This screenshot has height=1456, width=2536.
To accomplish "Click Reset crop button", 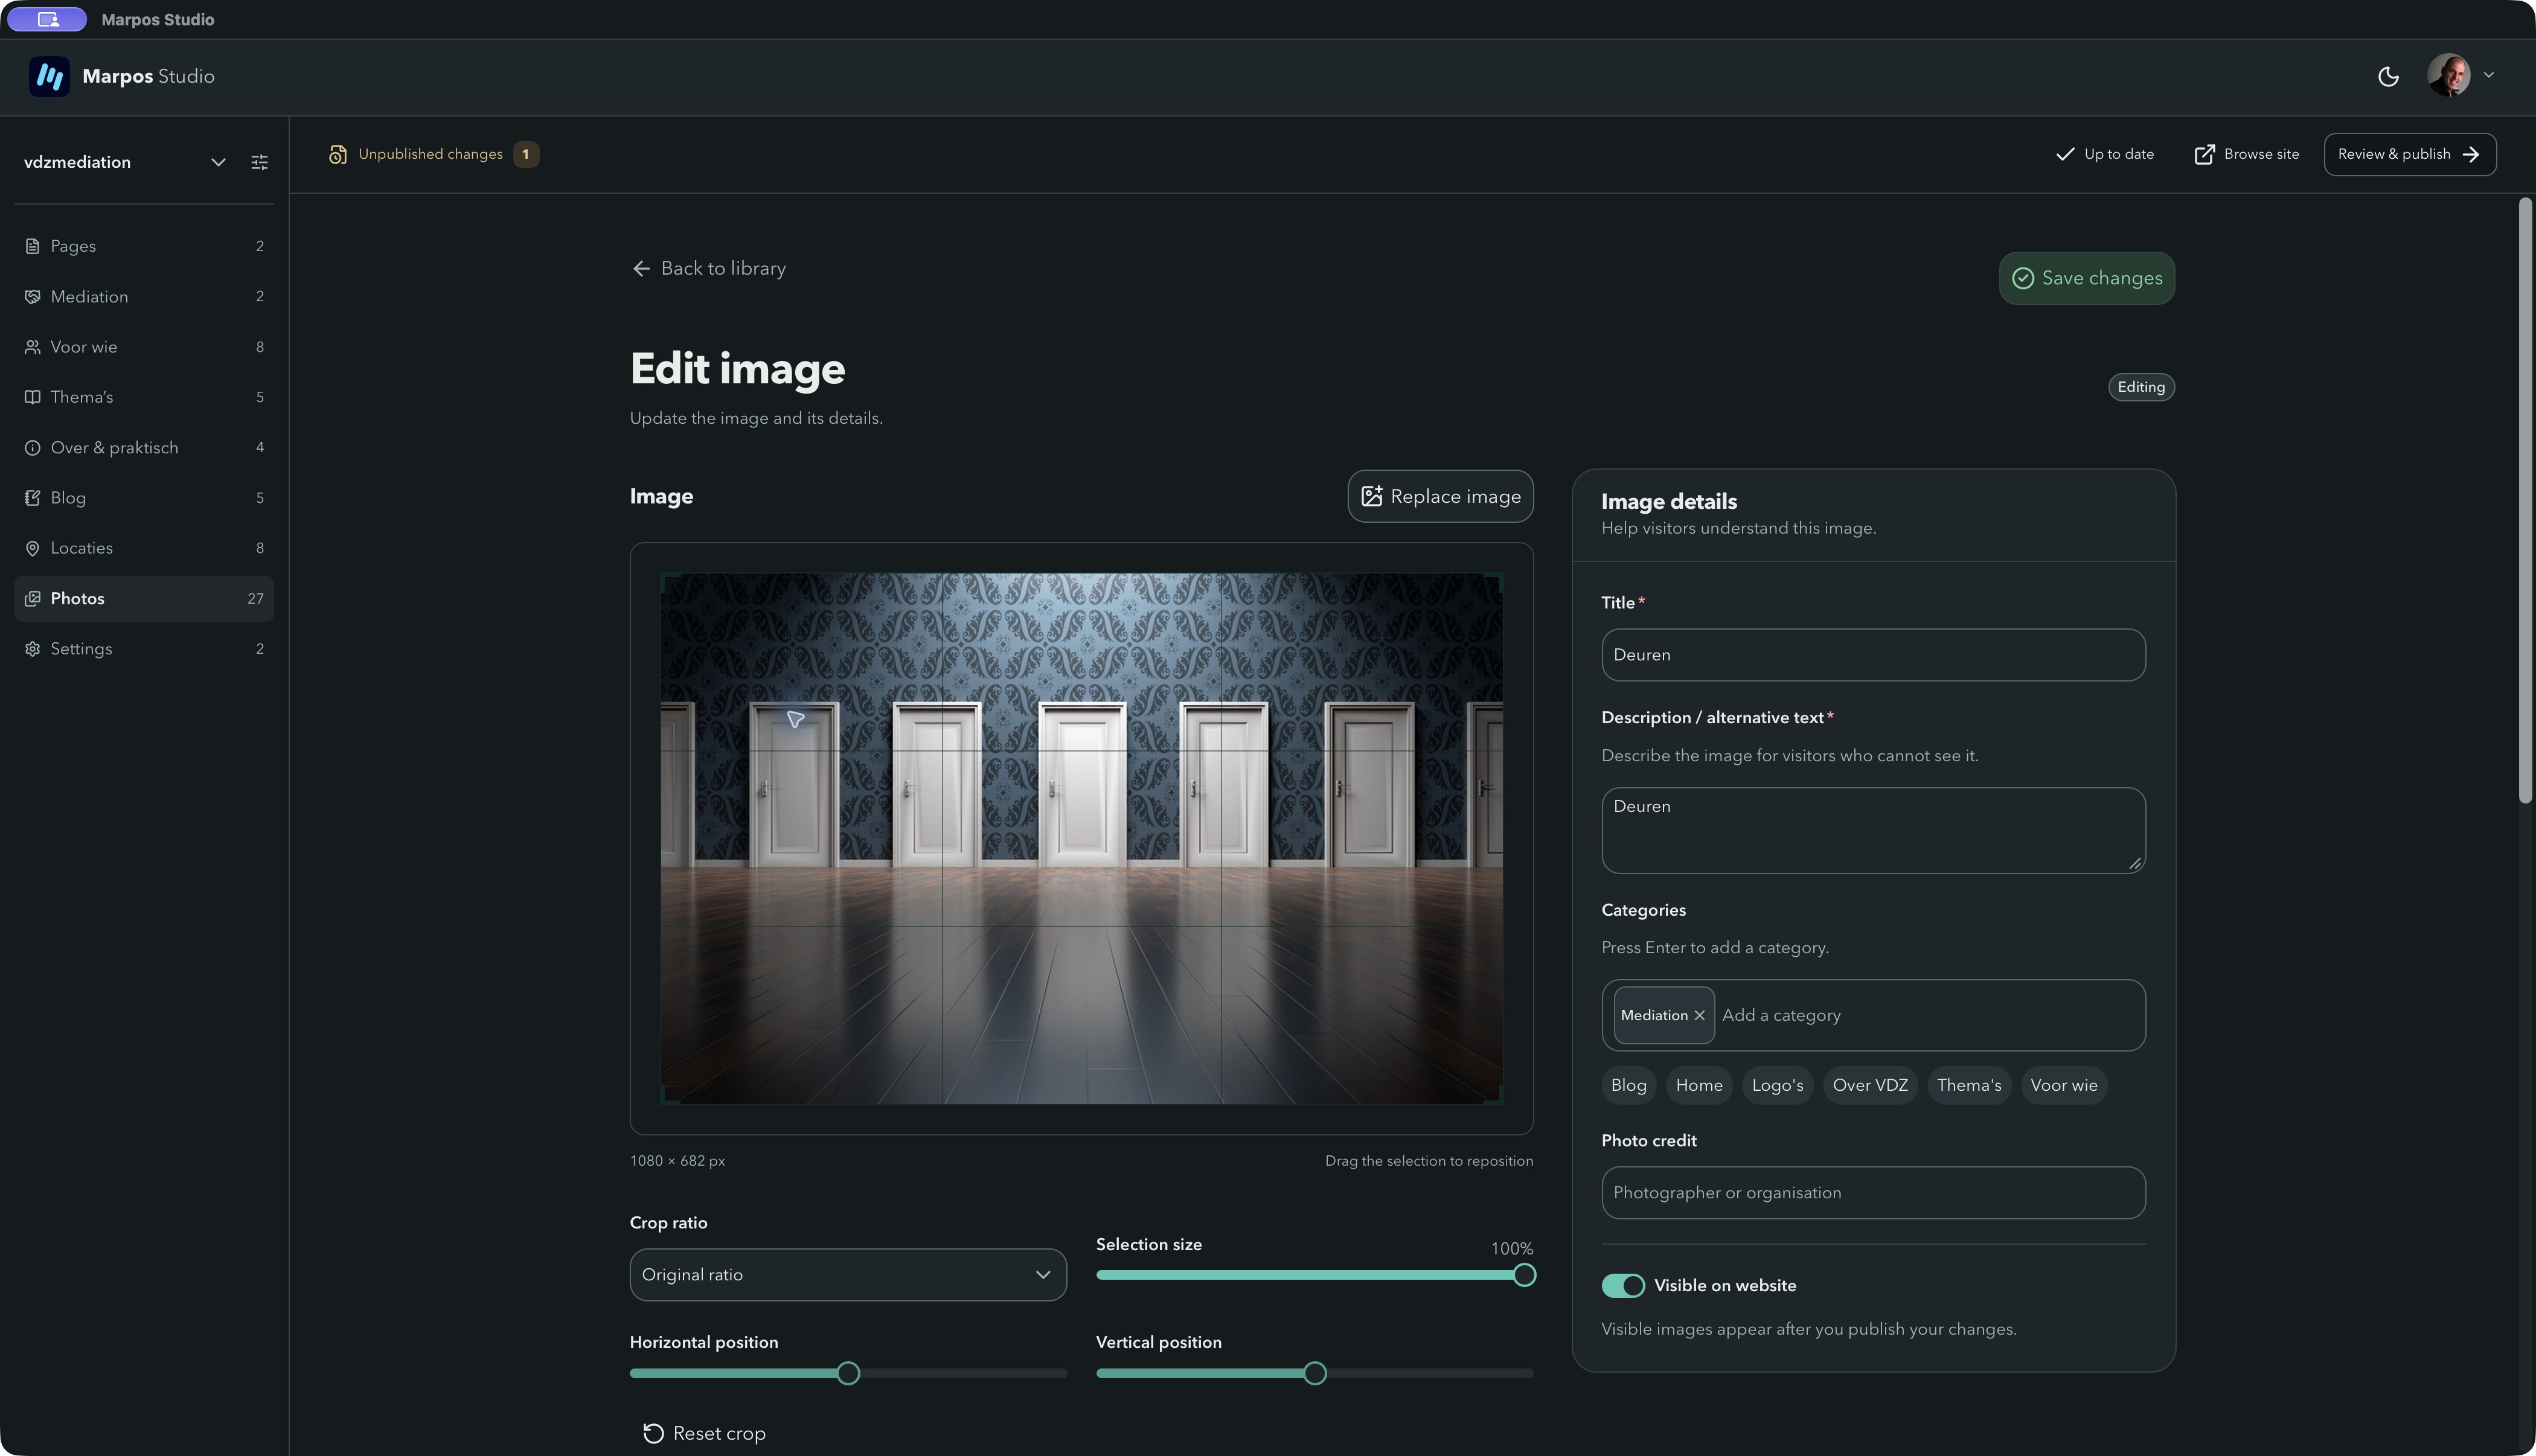I will tap(704, 1433).
